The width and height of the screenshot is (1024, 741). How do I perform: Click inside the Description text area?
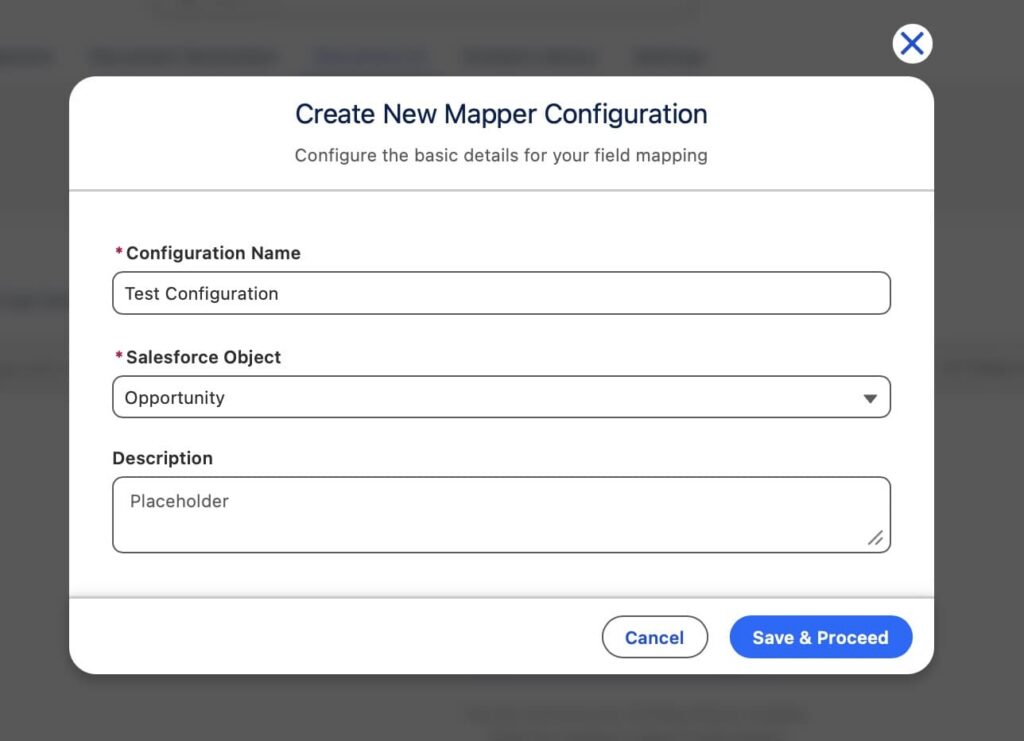[501, 514]
